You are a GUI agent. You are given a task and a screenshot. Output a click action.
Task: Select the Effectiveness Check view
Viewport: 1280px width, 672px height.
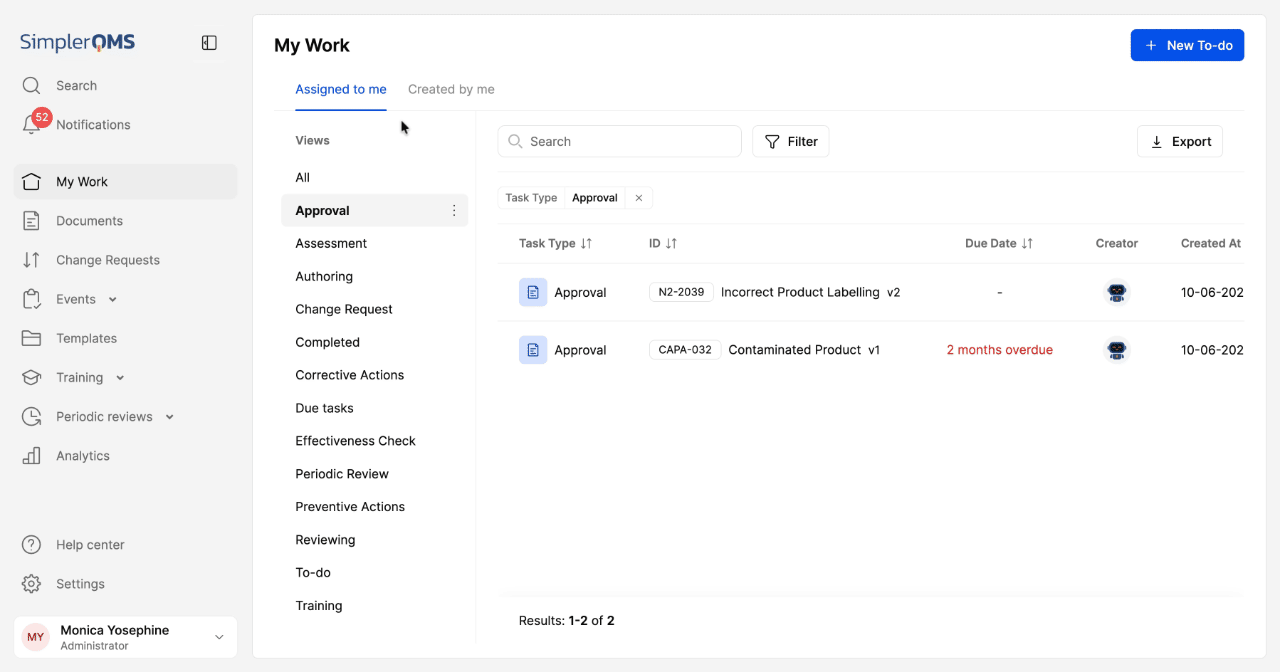click(375, 441)
